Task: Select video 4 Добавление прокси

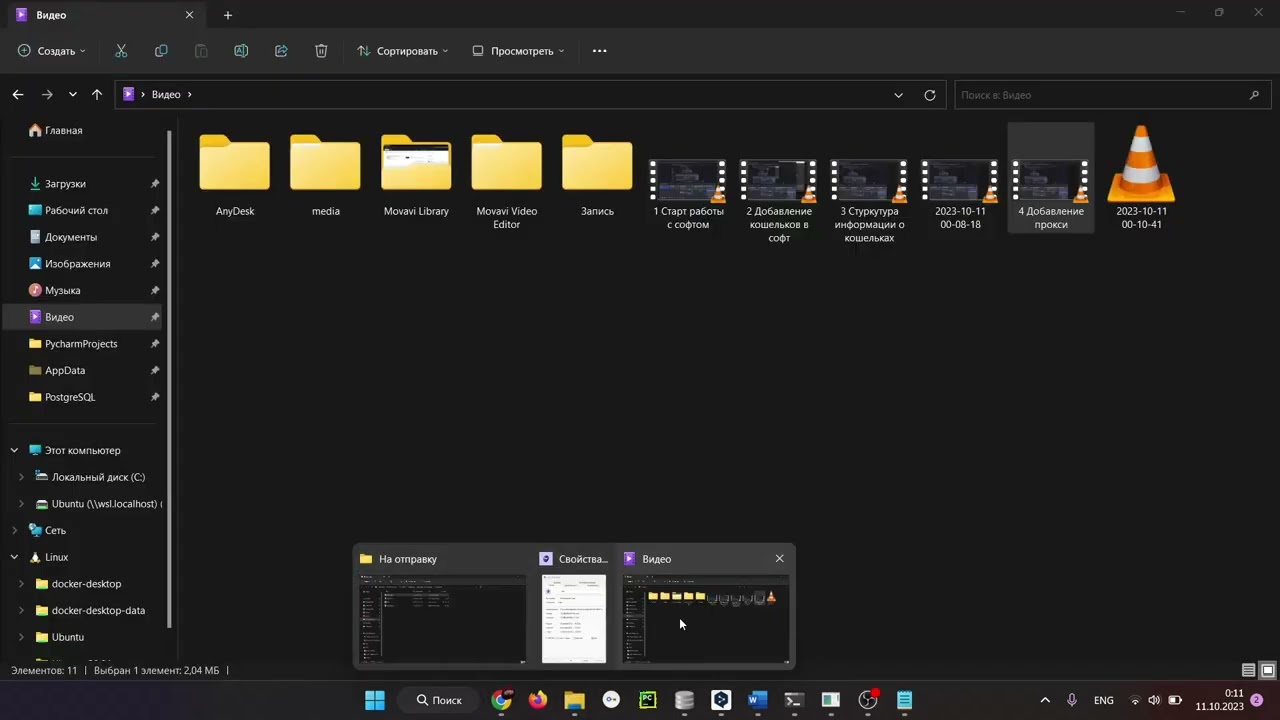Action: tap(1051, 178)
